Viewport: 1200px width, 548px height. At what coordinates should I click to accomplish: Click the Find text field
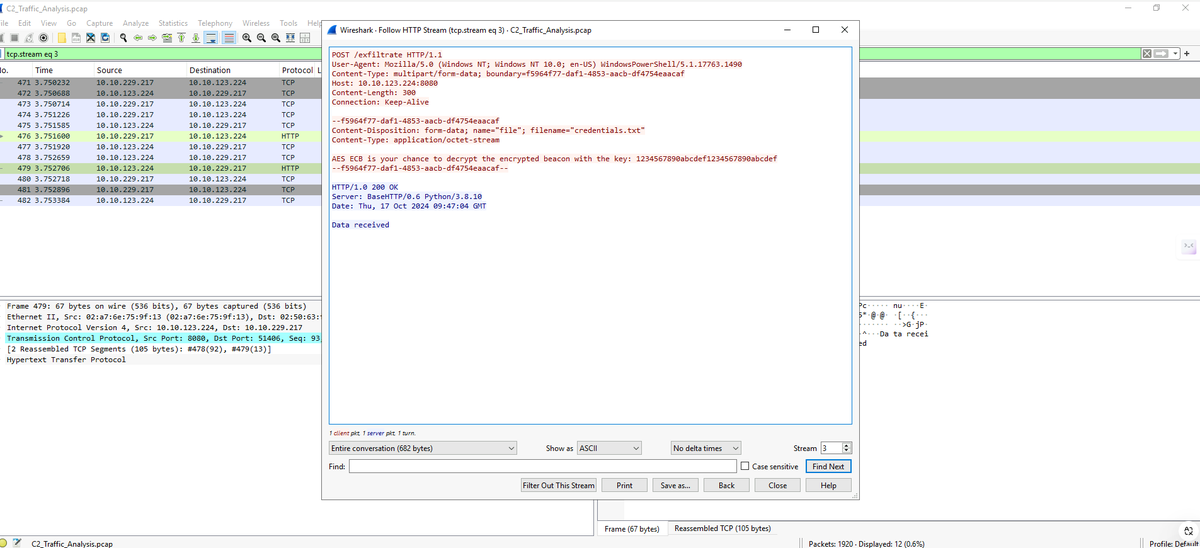coord(542,466)
